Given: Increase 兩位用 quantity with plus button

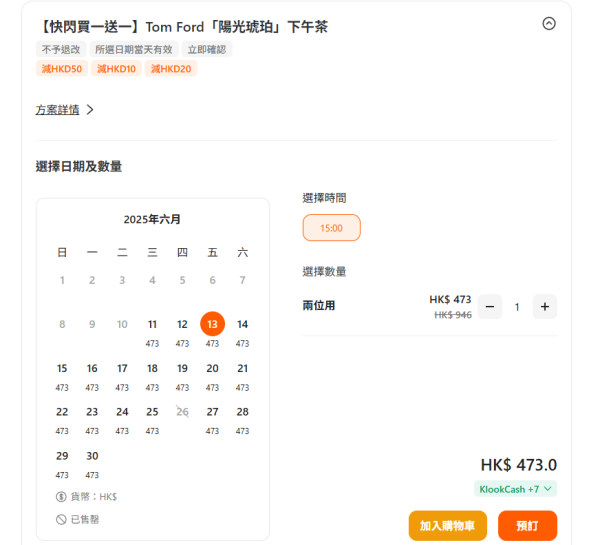Looking at the screenshot, I should tap(545, 307).
